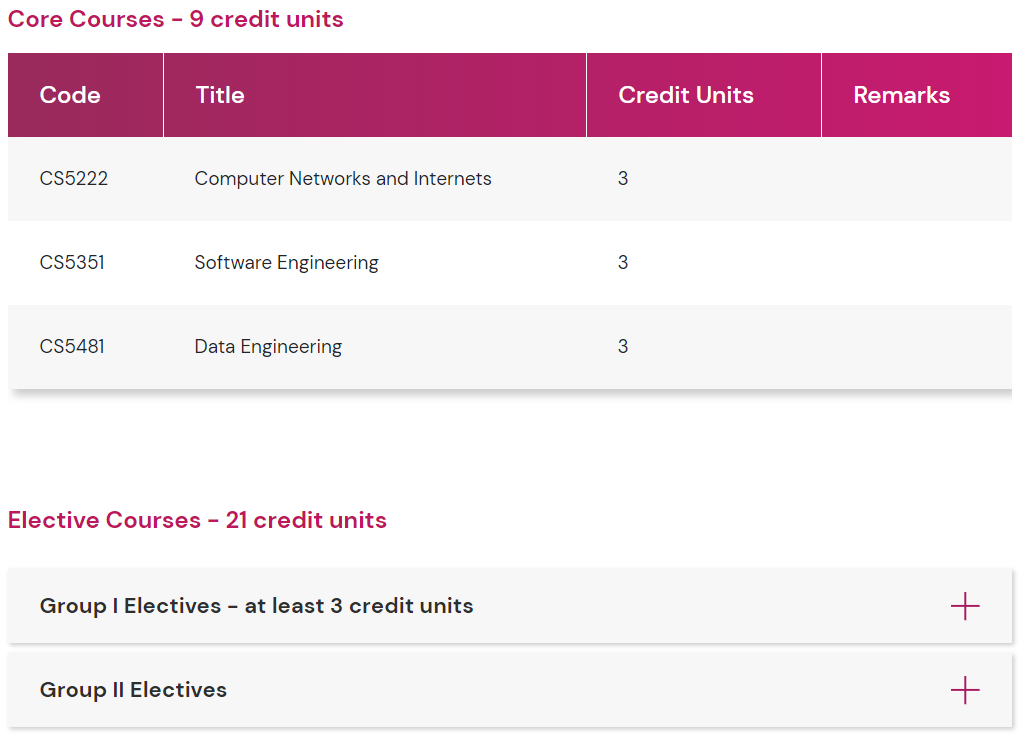Click the plus icon for Group II Electives
The width and height of the screenshot is (1020, 735).
pos(964,690)
